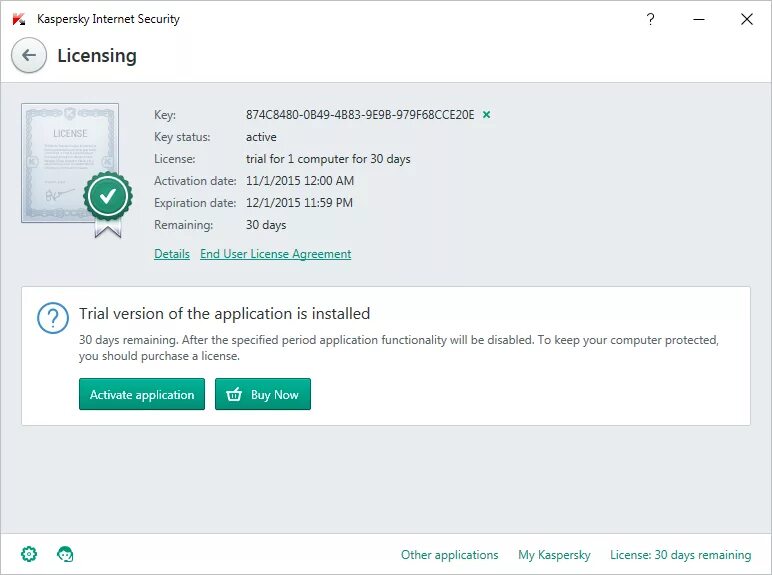Close the Kaspersky window

click(x=747, y=19)
